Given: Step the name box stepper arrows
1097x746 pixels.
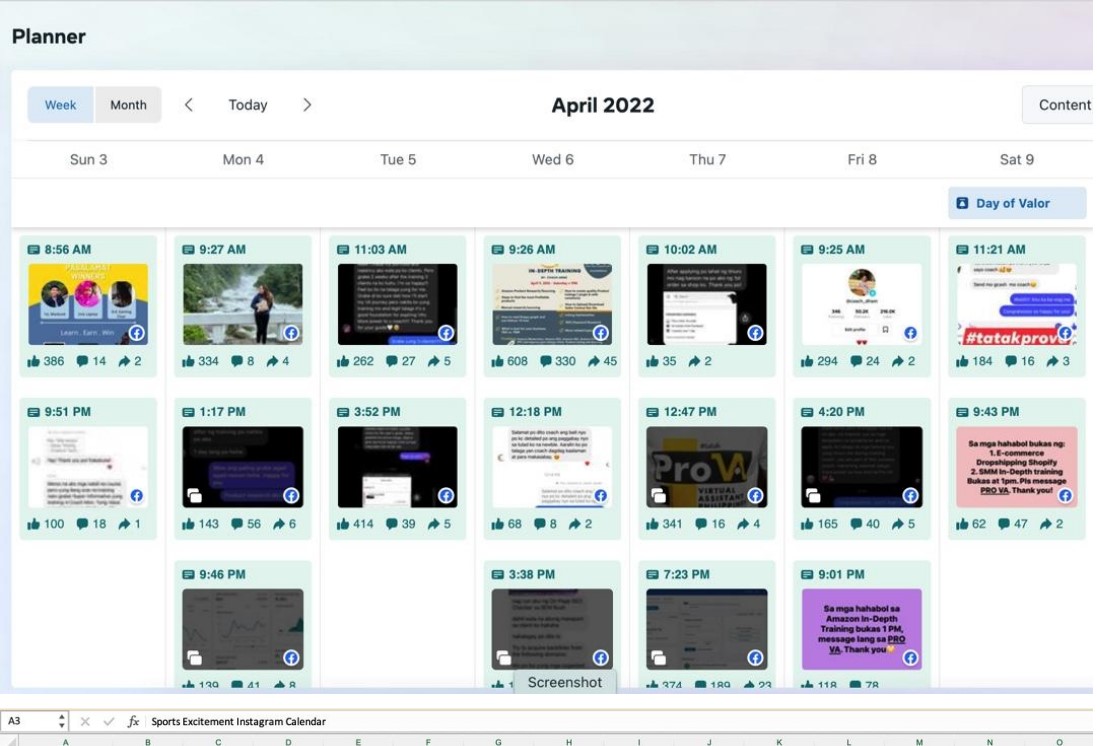Looking at the screenshot, I should point(62,721).
